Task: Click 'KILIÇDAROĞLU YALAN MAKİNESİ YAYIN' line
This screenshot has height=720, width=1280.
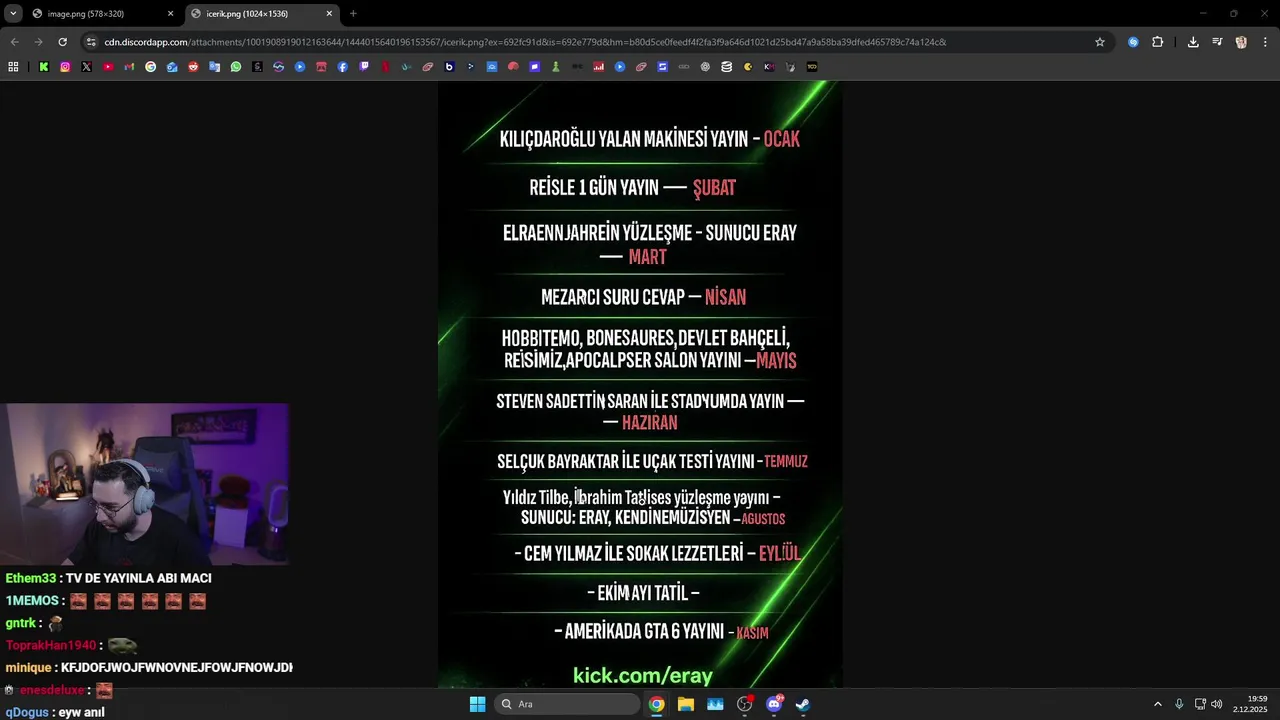Action: coord(624,139)
